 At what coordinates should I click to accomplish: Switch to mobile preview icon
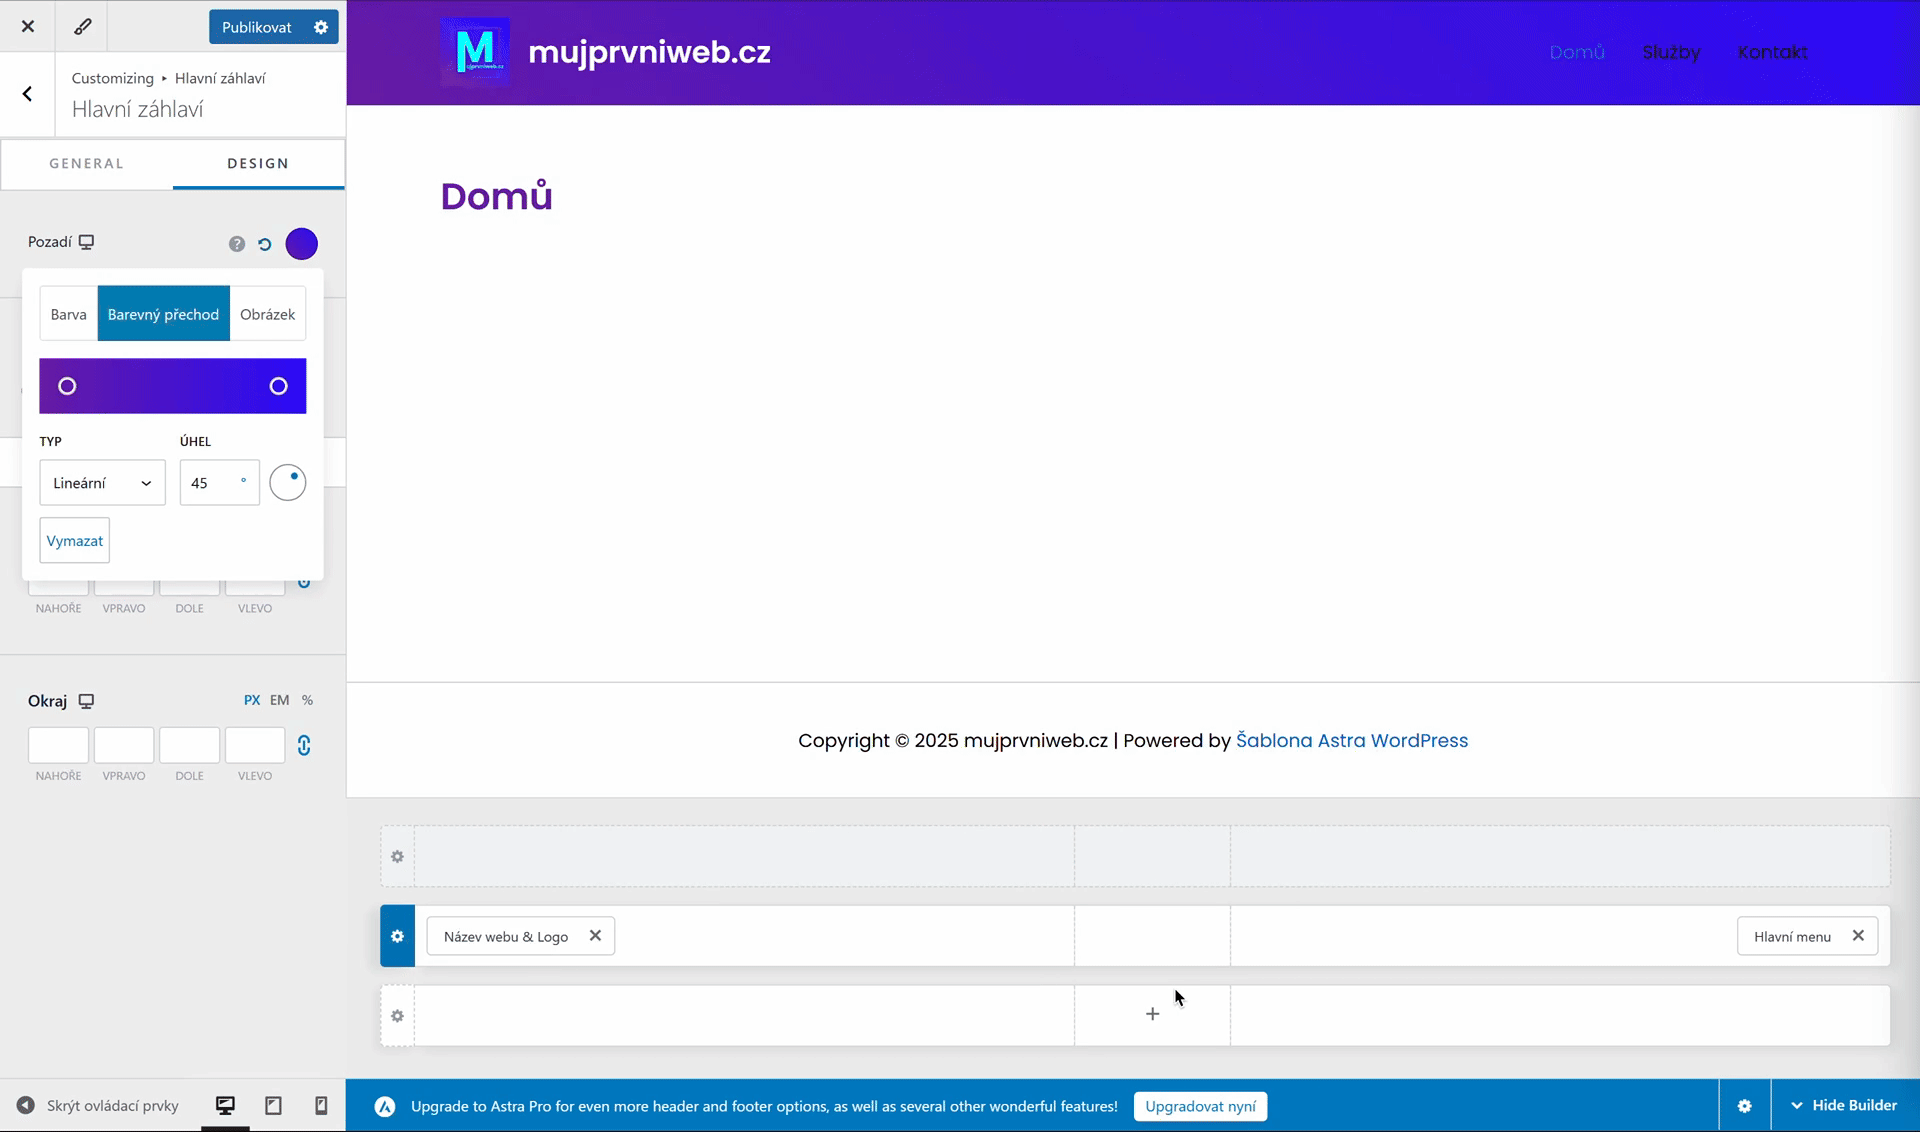(x=321, y=1105)
